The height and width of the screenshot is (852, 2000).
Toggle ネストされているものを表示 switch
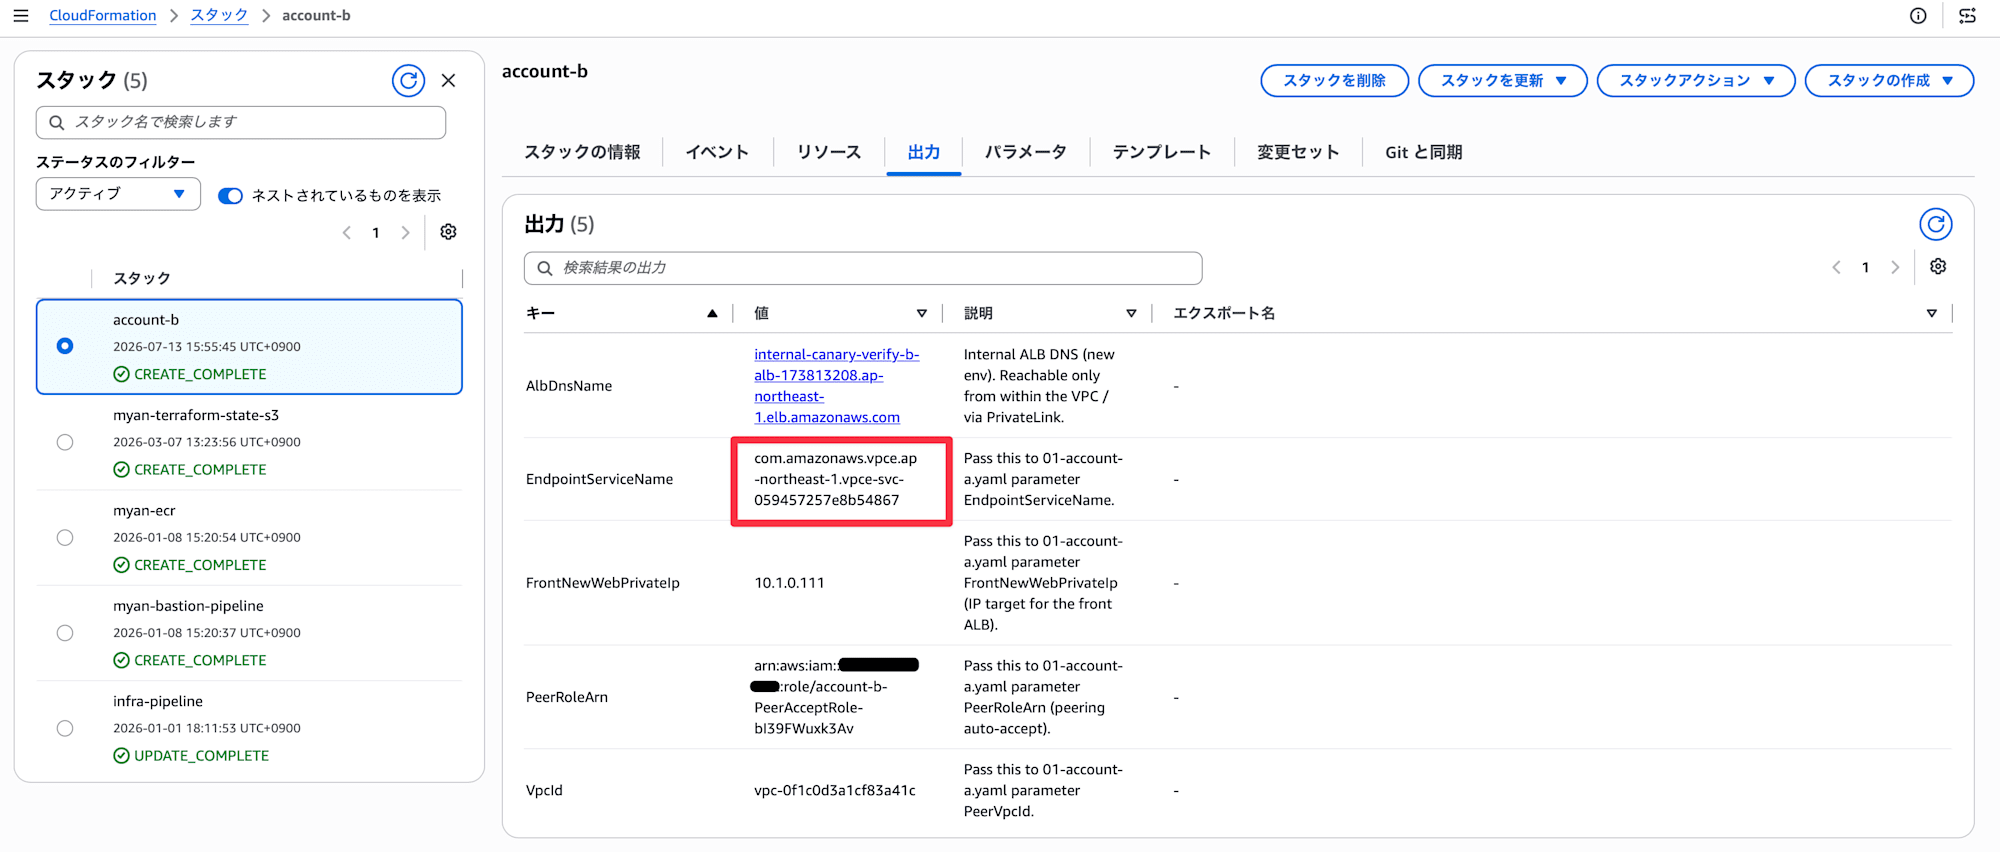pos(230,195)
